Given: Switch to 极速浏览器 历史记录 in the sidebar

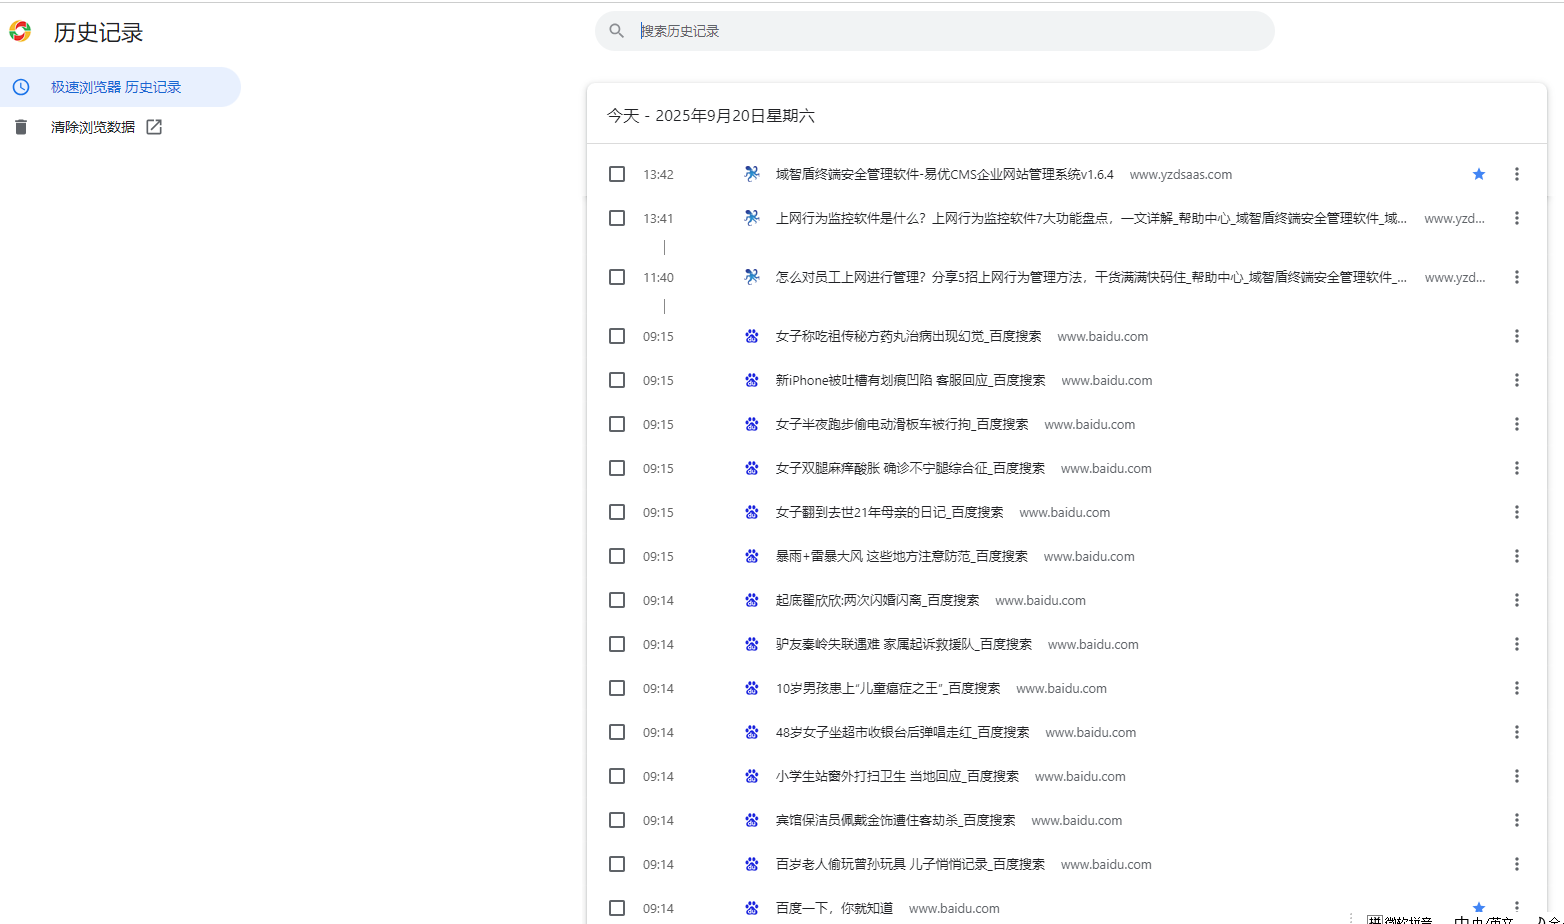Looking at the screenshot, I should [115, 87].
